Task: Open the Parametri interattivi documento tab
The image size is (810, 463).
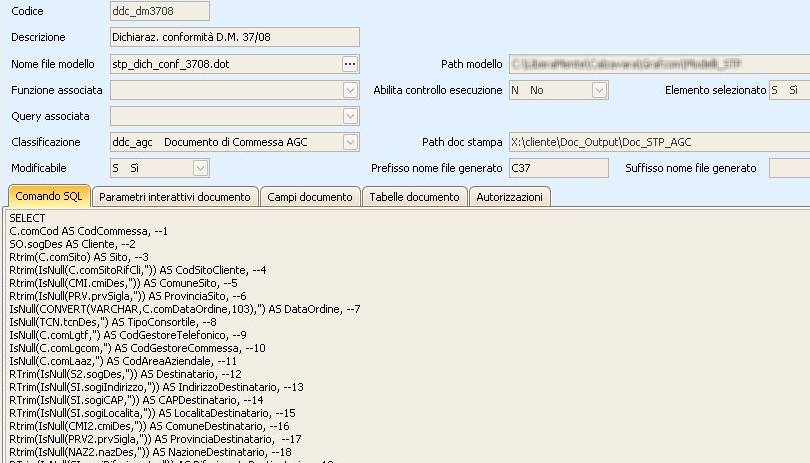Action: [x=175, y=197]
